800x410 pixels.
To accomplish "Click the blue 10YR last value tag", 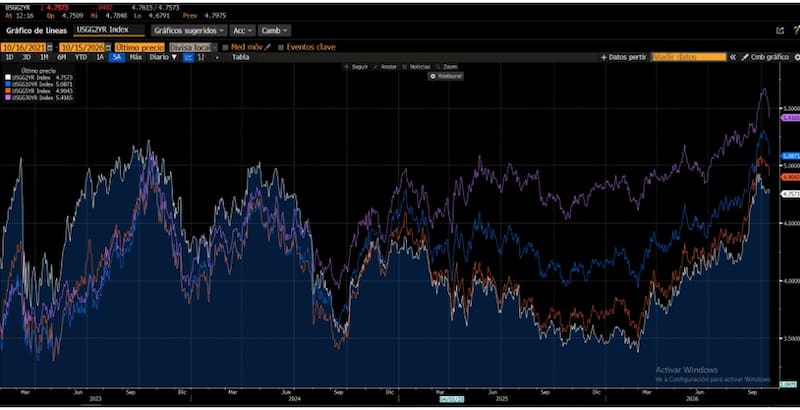I will pos(790,156).
